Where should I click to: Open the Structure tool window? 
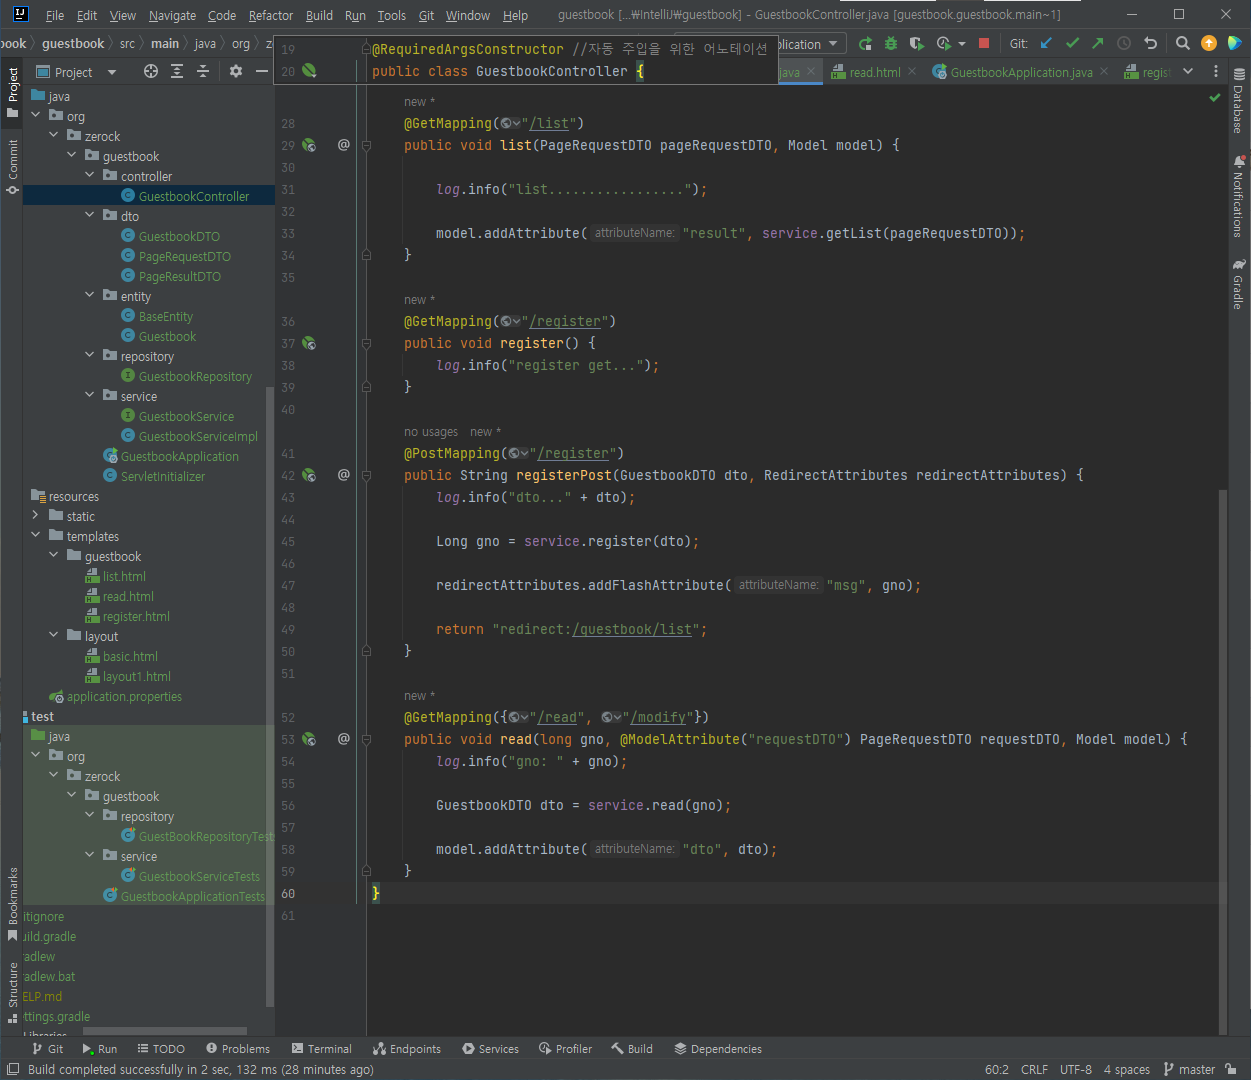[12, 992]
